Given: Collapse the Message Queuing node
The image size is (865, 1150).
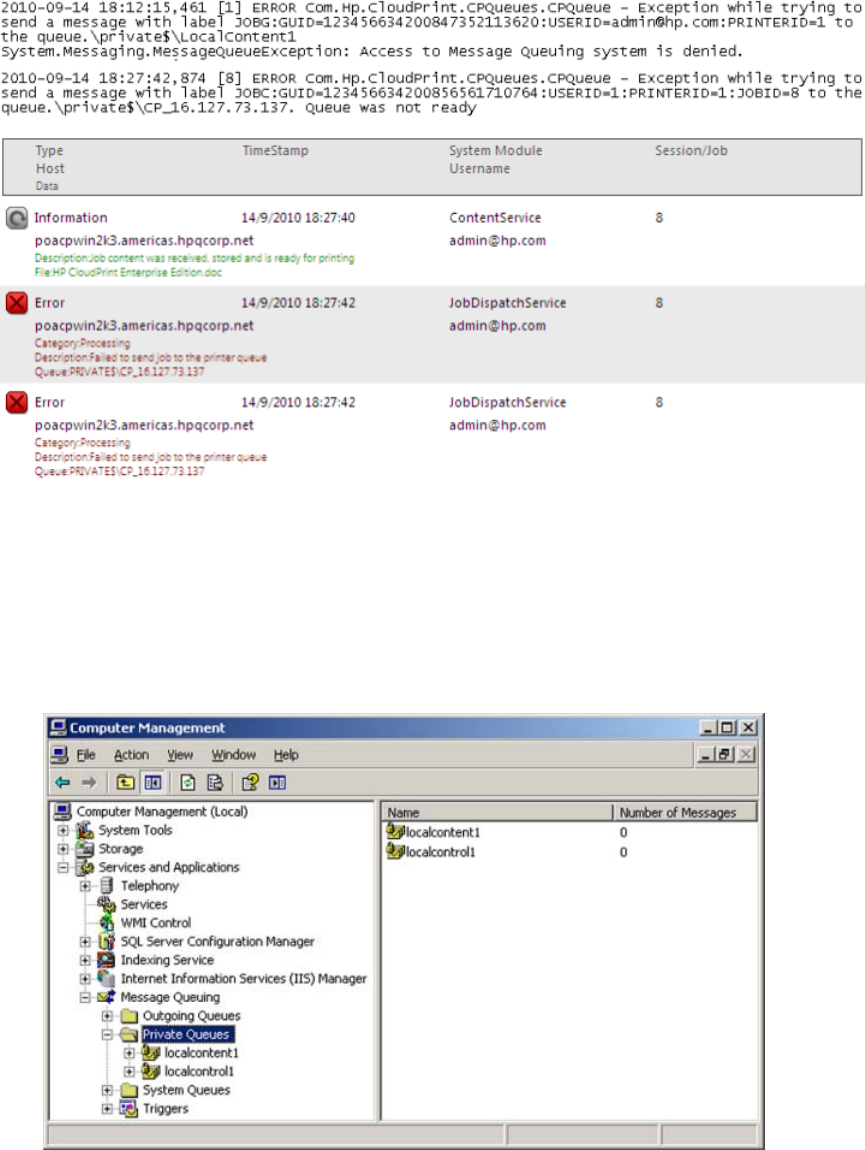Looking at the screenshot, I should 85,997.
